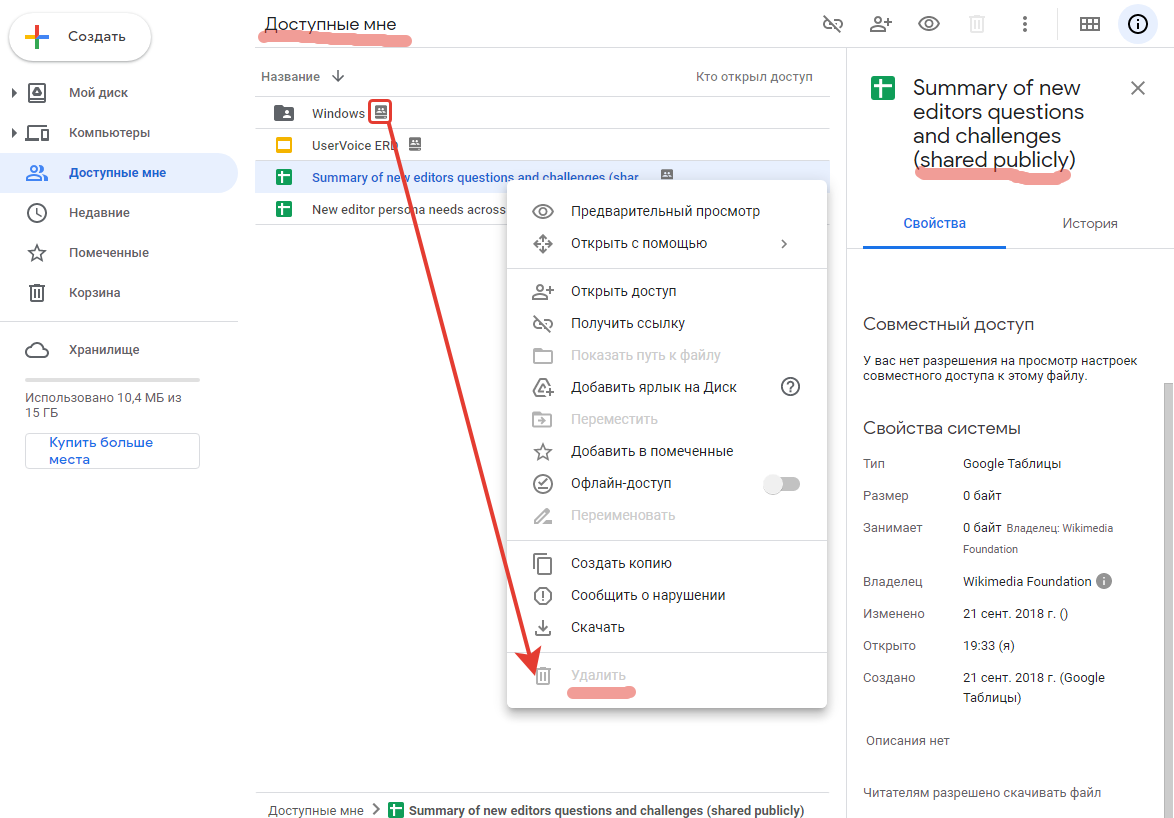Expand the Мой диск tree arrow

[x=13, y=93]
